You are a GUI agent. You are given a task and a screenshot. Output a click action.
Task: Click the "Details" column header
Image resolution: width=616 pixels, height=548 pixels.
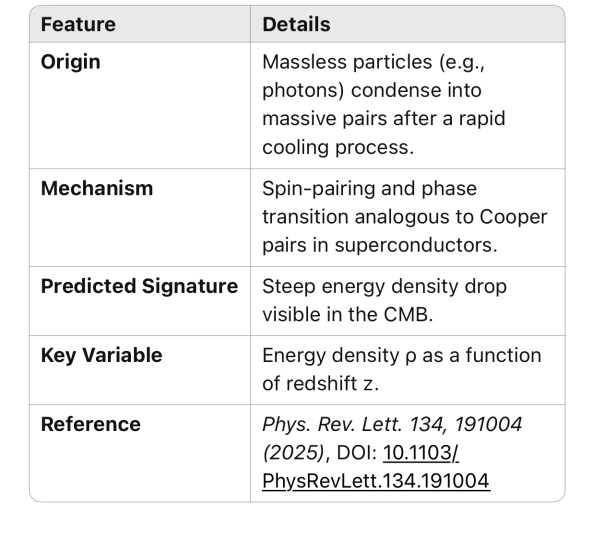click(x=296, y=24)
